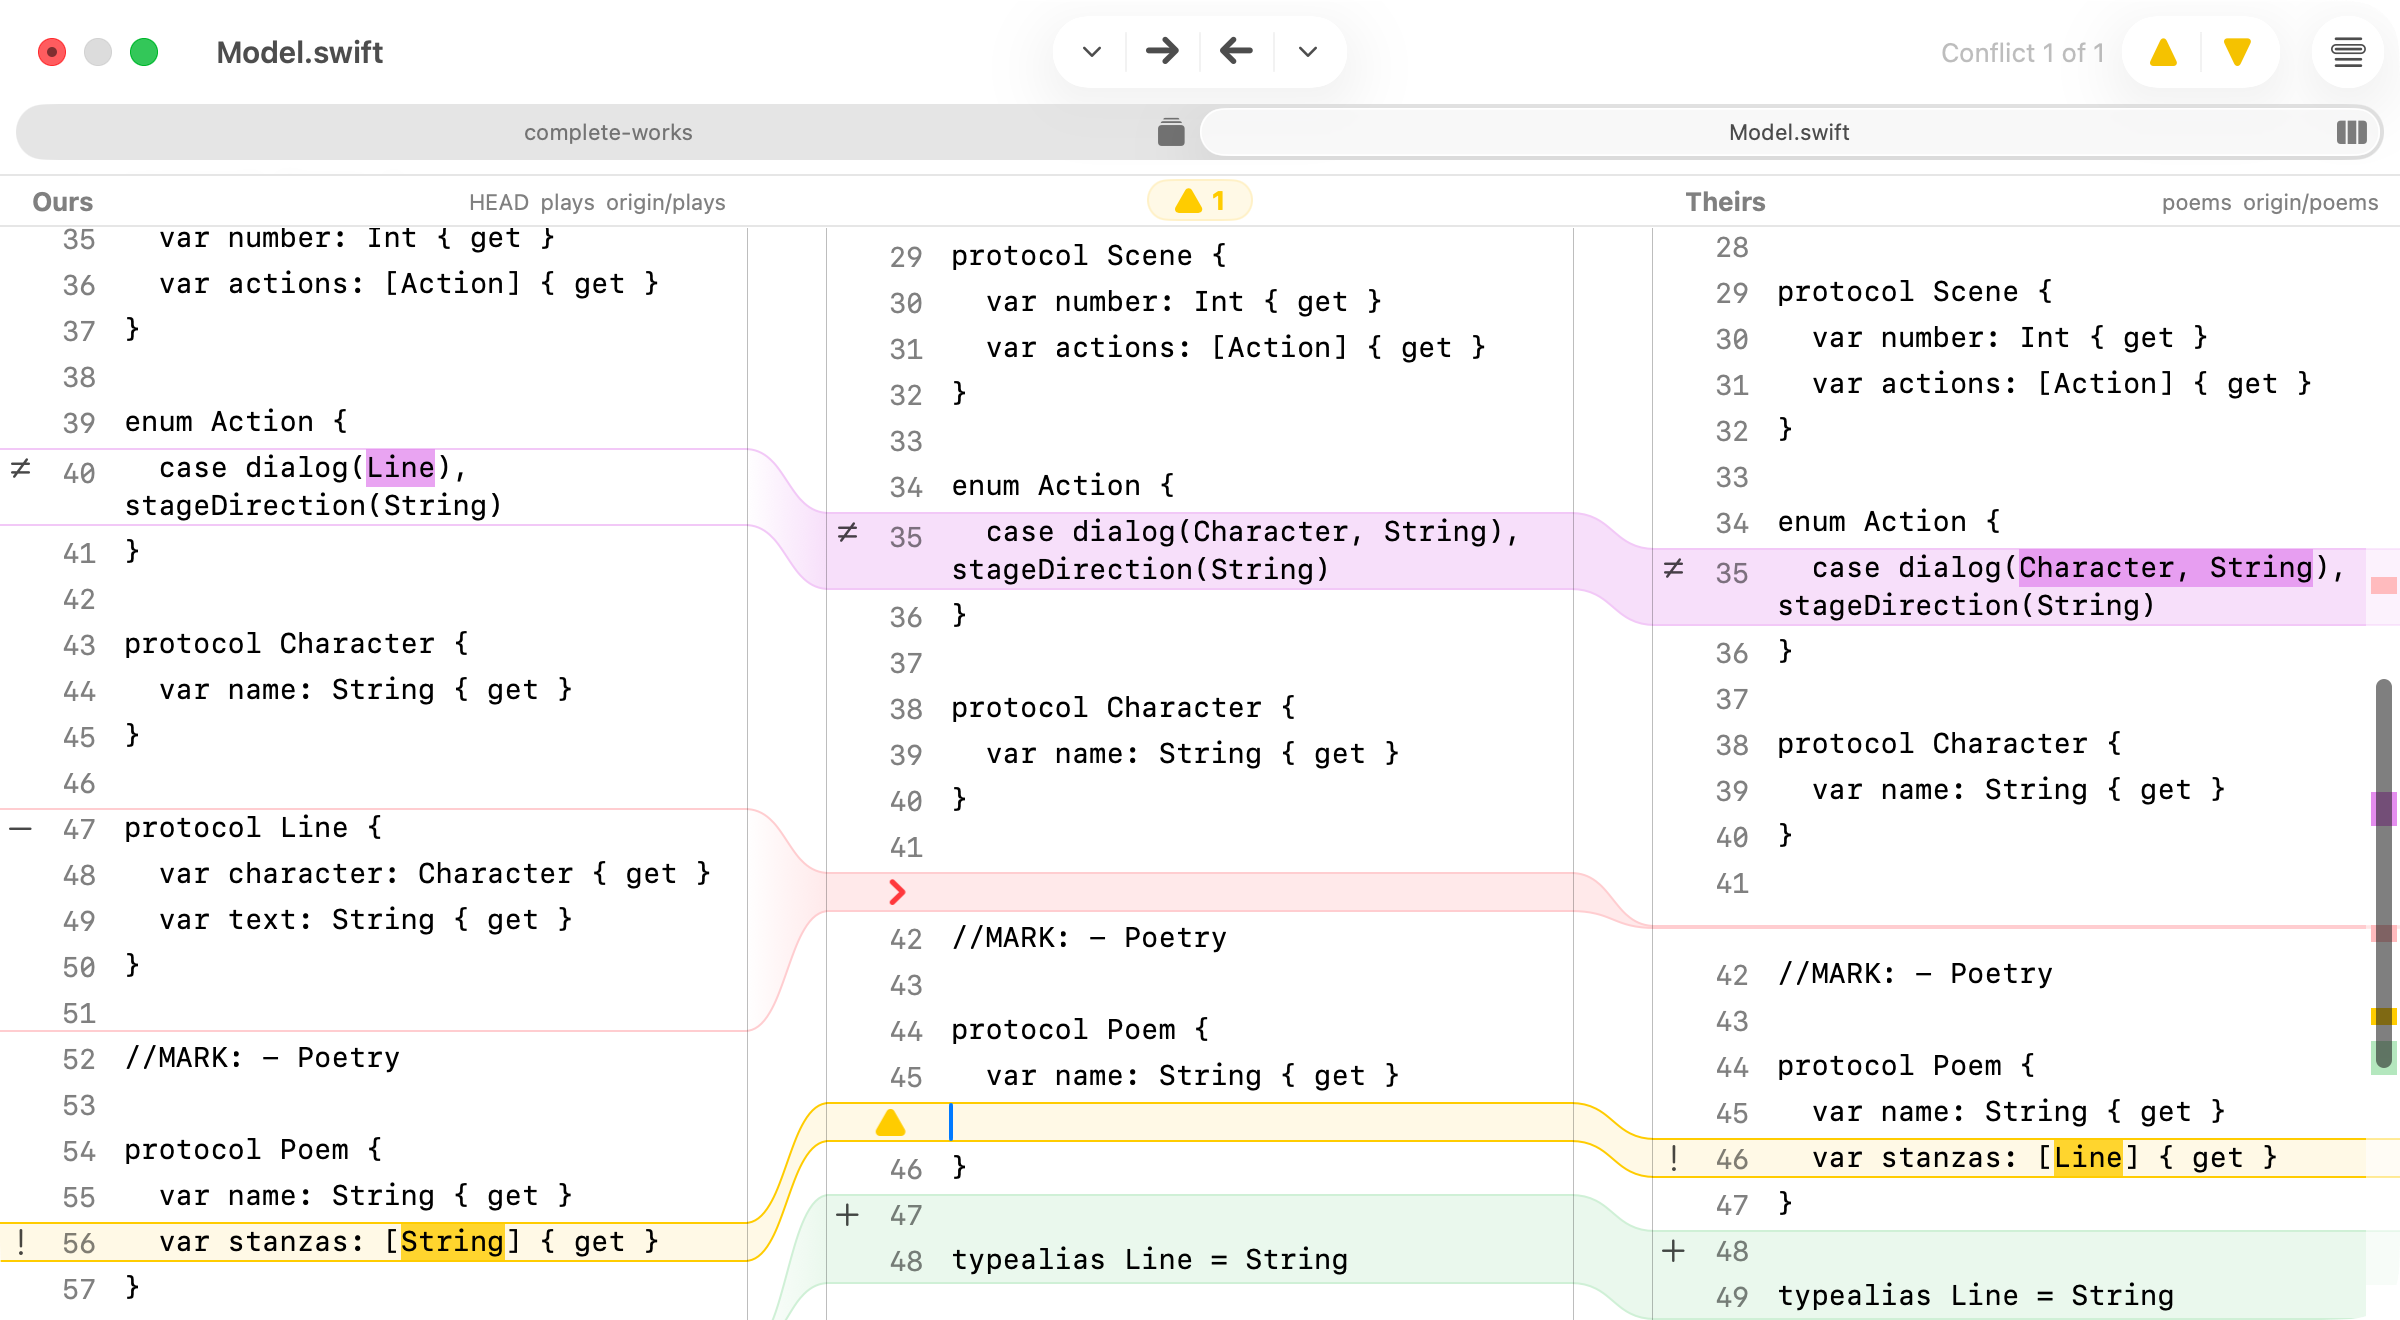
Task: Click highlighted Line in Ours dialog case
Action: [400, 467]
